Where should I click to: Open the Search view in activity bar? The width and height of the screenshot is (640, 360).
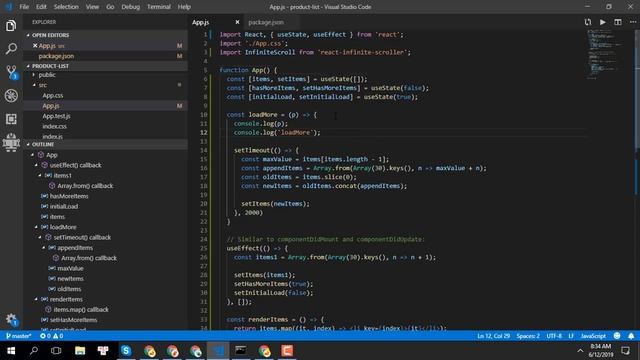11,49
